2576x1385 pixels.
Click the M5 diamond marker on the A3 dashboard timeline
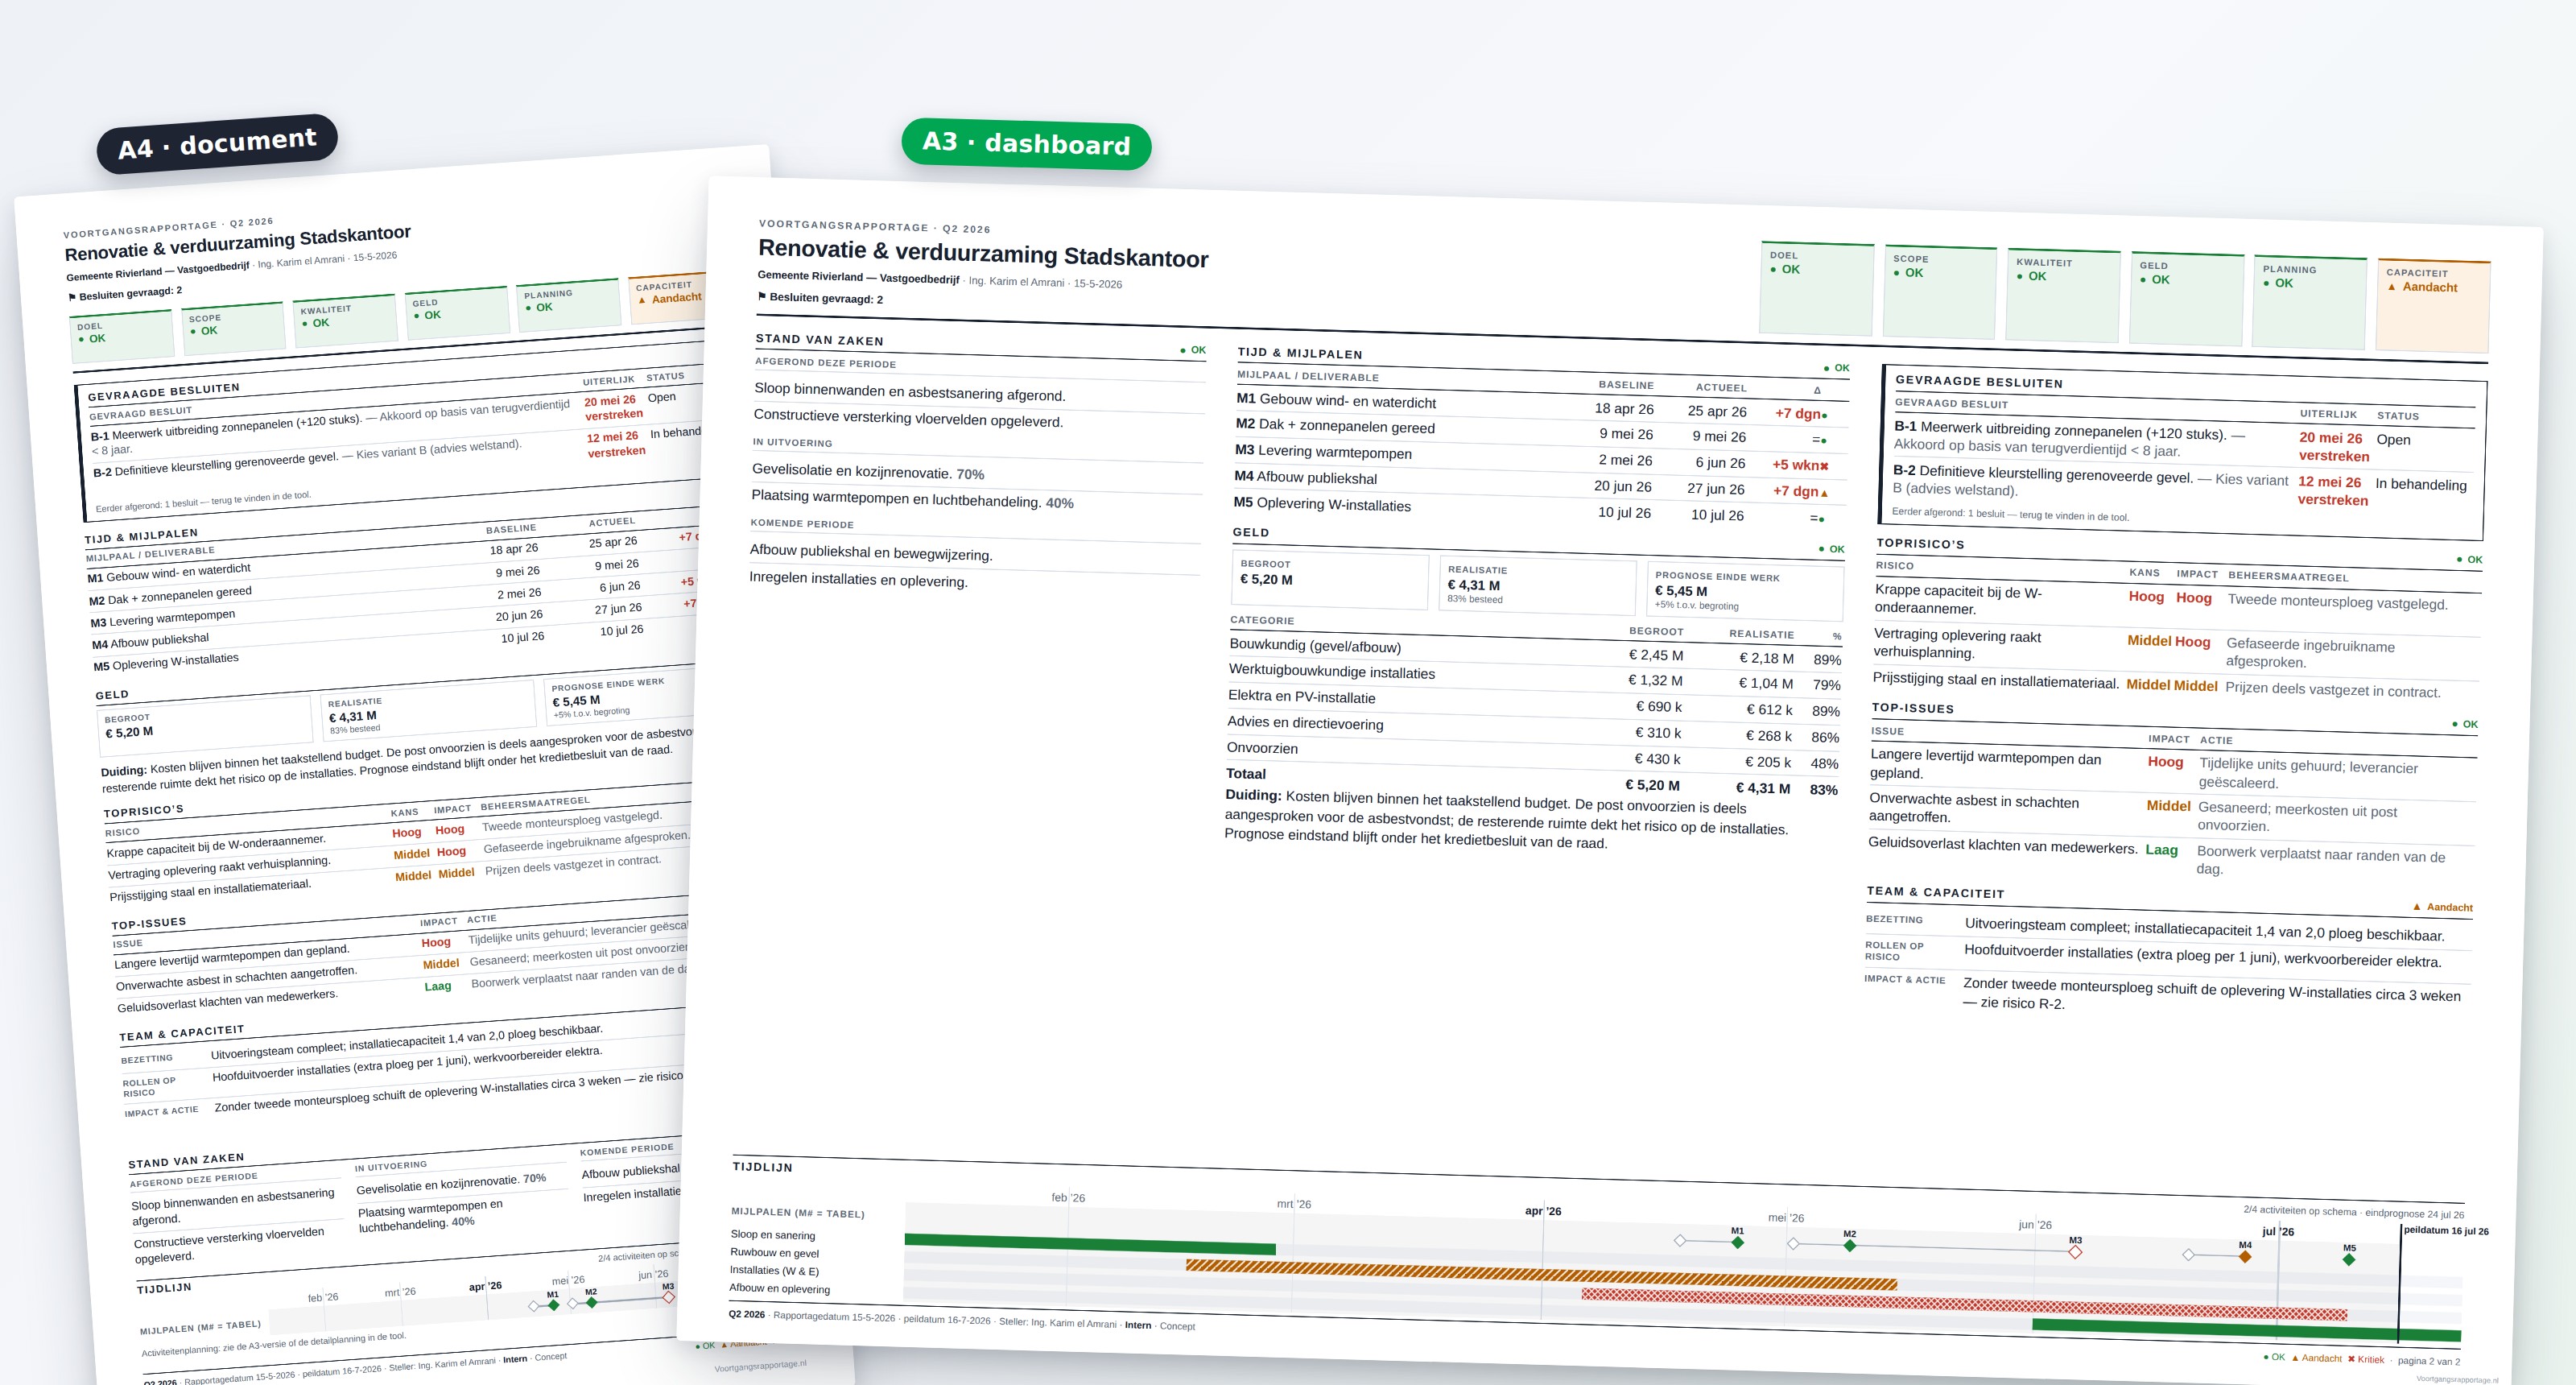[2349, 1259]
